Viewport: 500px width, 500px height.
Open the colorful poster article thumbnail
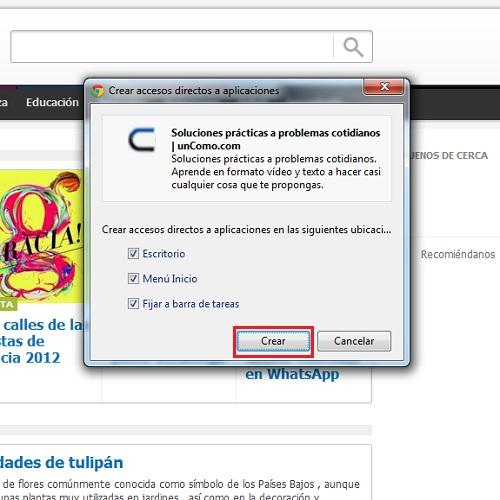[x=41, y=236]
